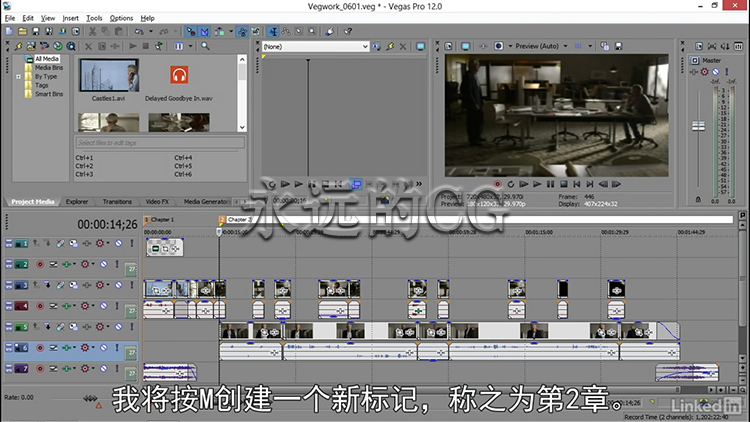Image resolution: width=750 pixels, height=422 pixels.
Task: Open undo history dropdown arrow
Action: (x=151, y=32)
